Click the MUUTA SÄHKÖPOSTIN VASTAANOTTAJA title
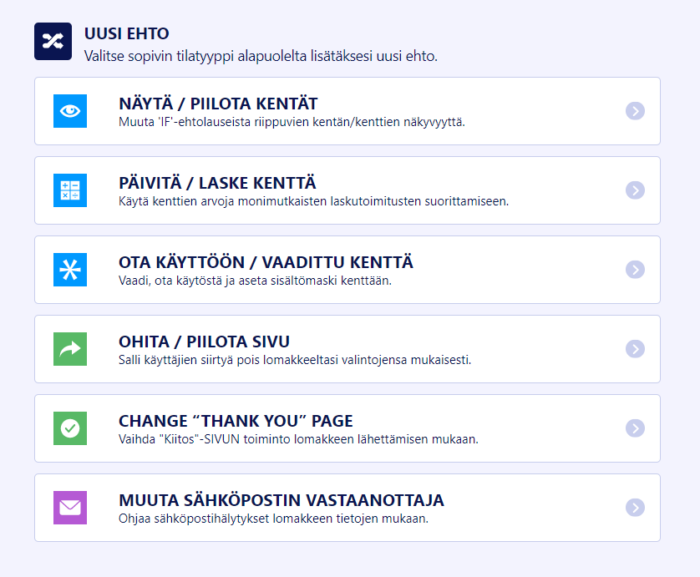The image size is (700, 577). (x=281, y=500)
